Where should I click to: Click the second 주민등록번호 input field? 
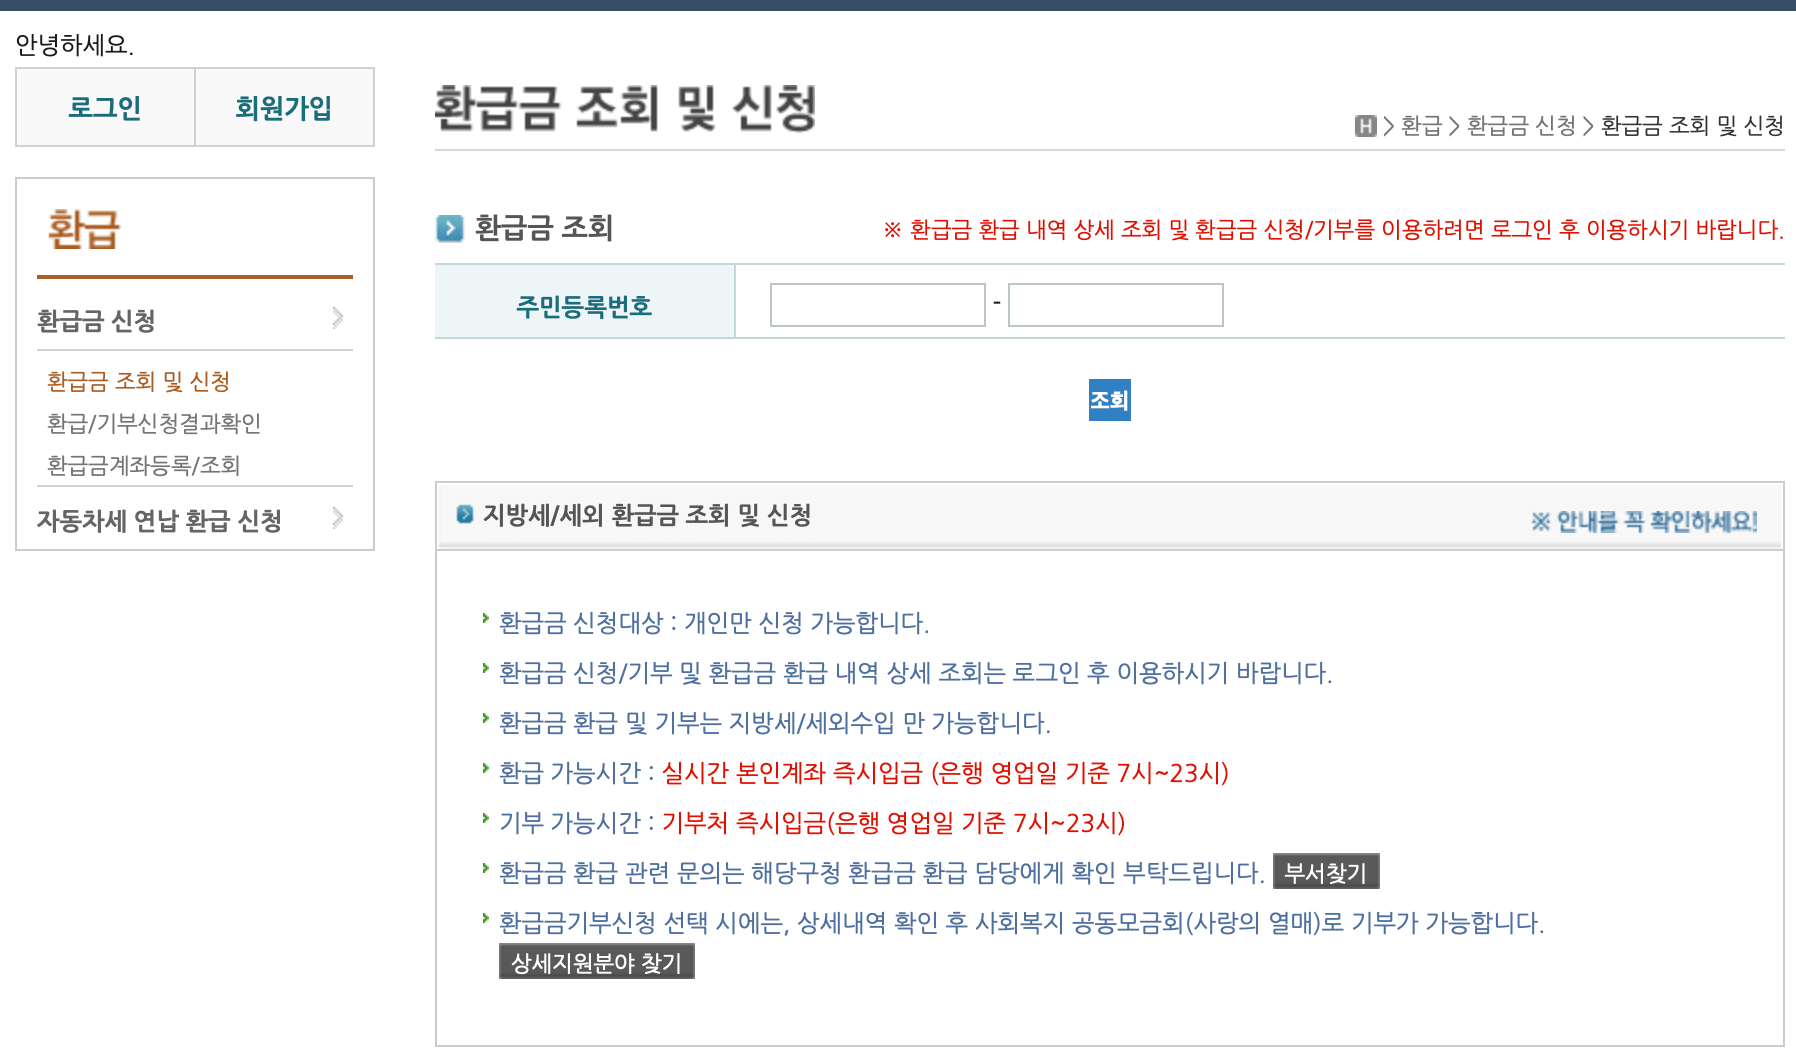click(x=1115, y=303)
